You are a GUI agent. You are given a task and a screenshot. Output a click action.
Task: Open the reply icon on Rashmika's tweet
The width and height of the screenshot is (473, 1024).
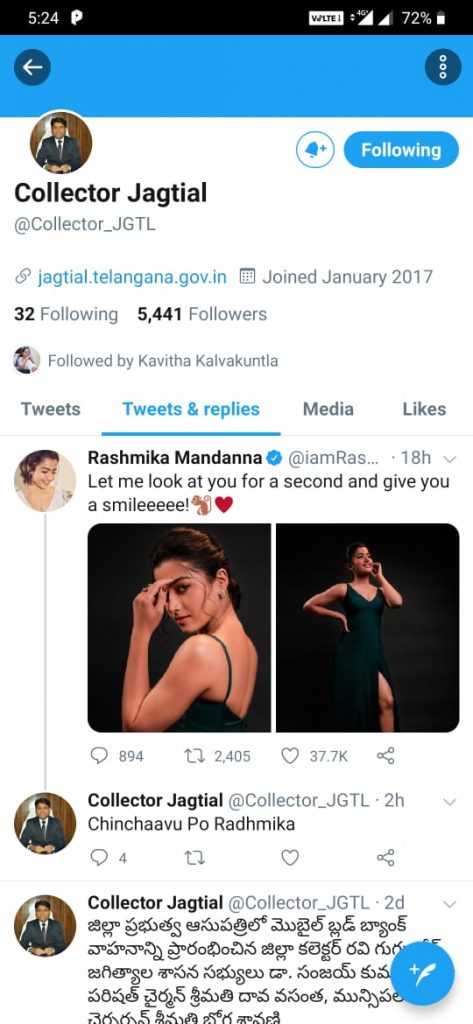click(x=99, y=756)
